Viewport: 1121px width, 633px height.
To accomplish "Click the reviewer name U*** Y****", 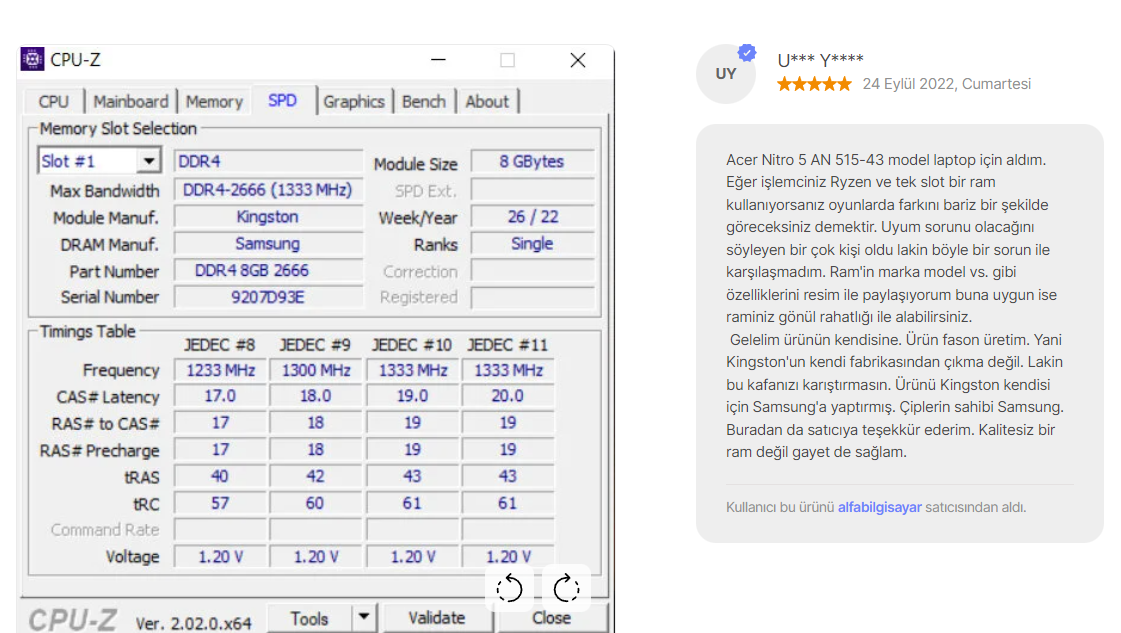I will coord(820,60).
